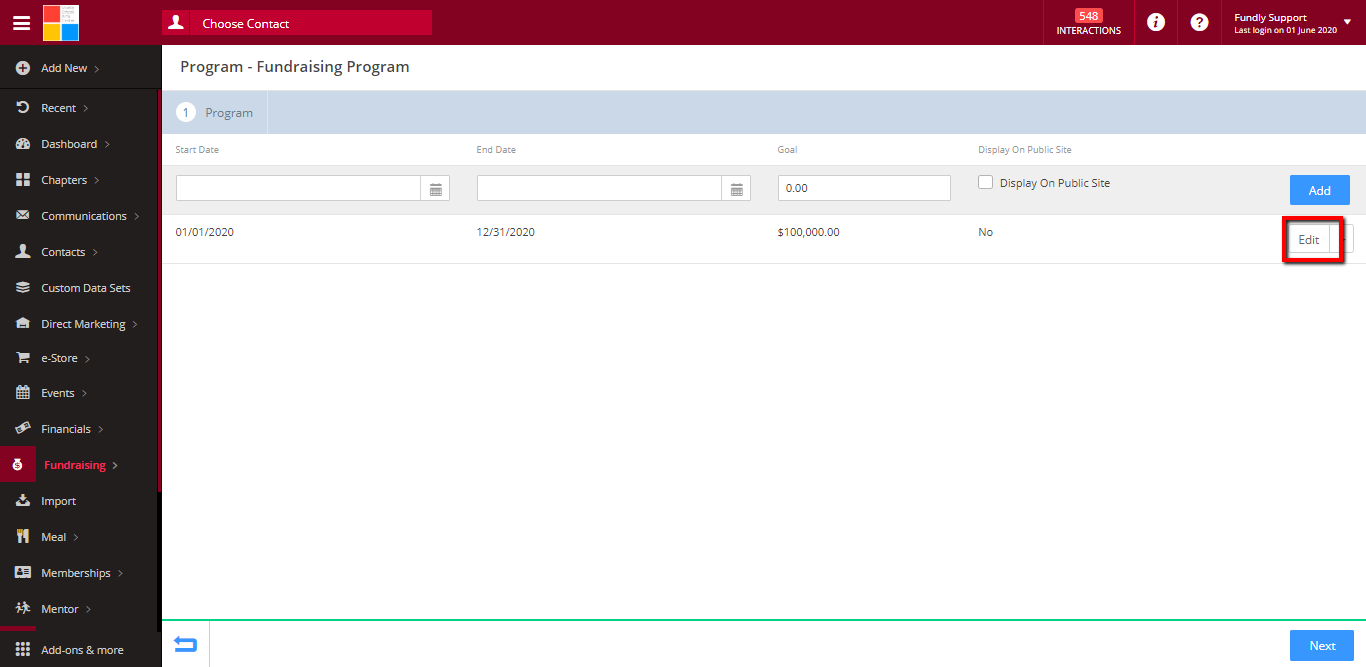The image size is (1366, 667).
Task: Click the blue back arrow icon
Action: (x=185, y=645)
